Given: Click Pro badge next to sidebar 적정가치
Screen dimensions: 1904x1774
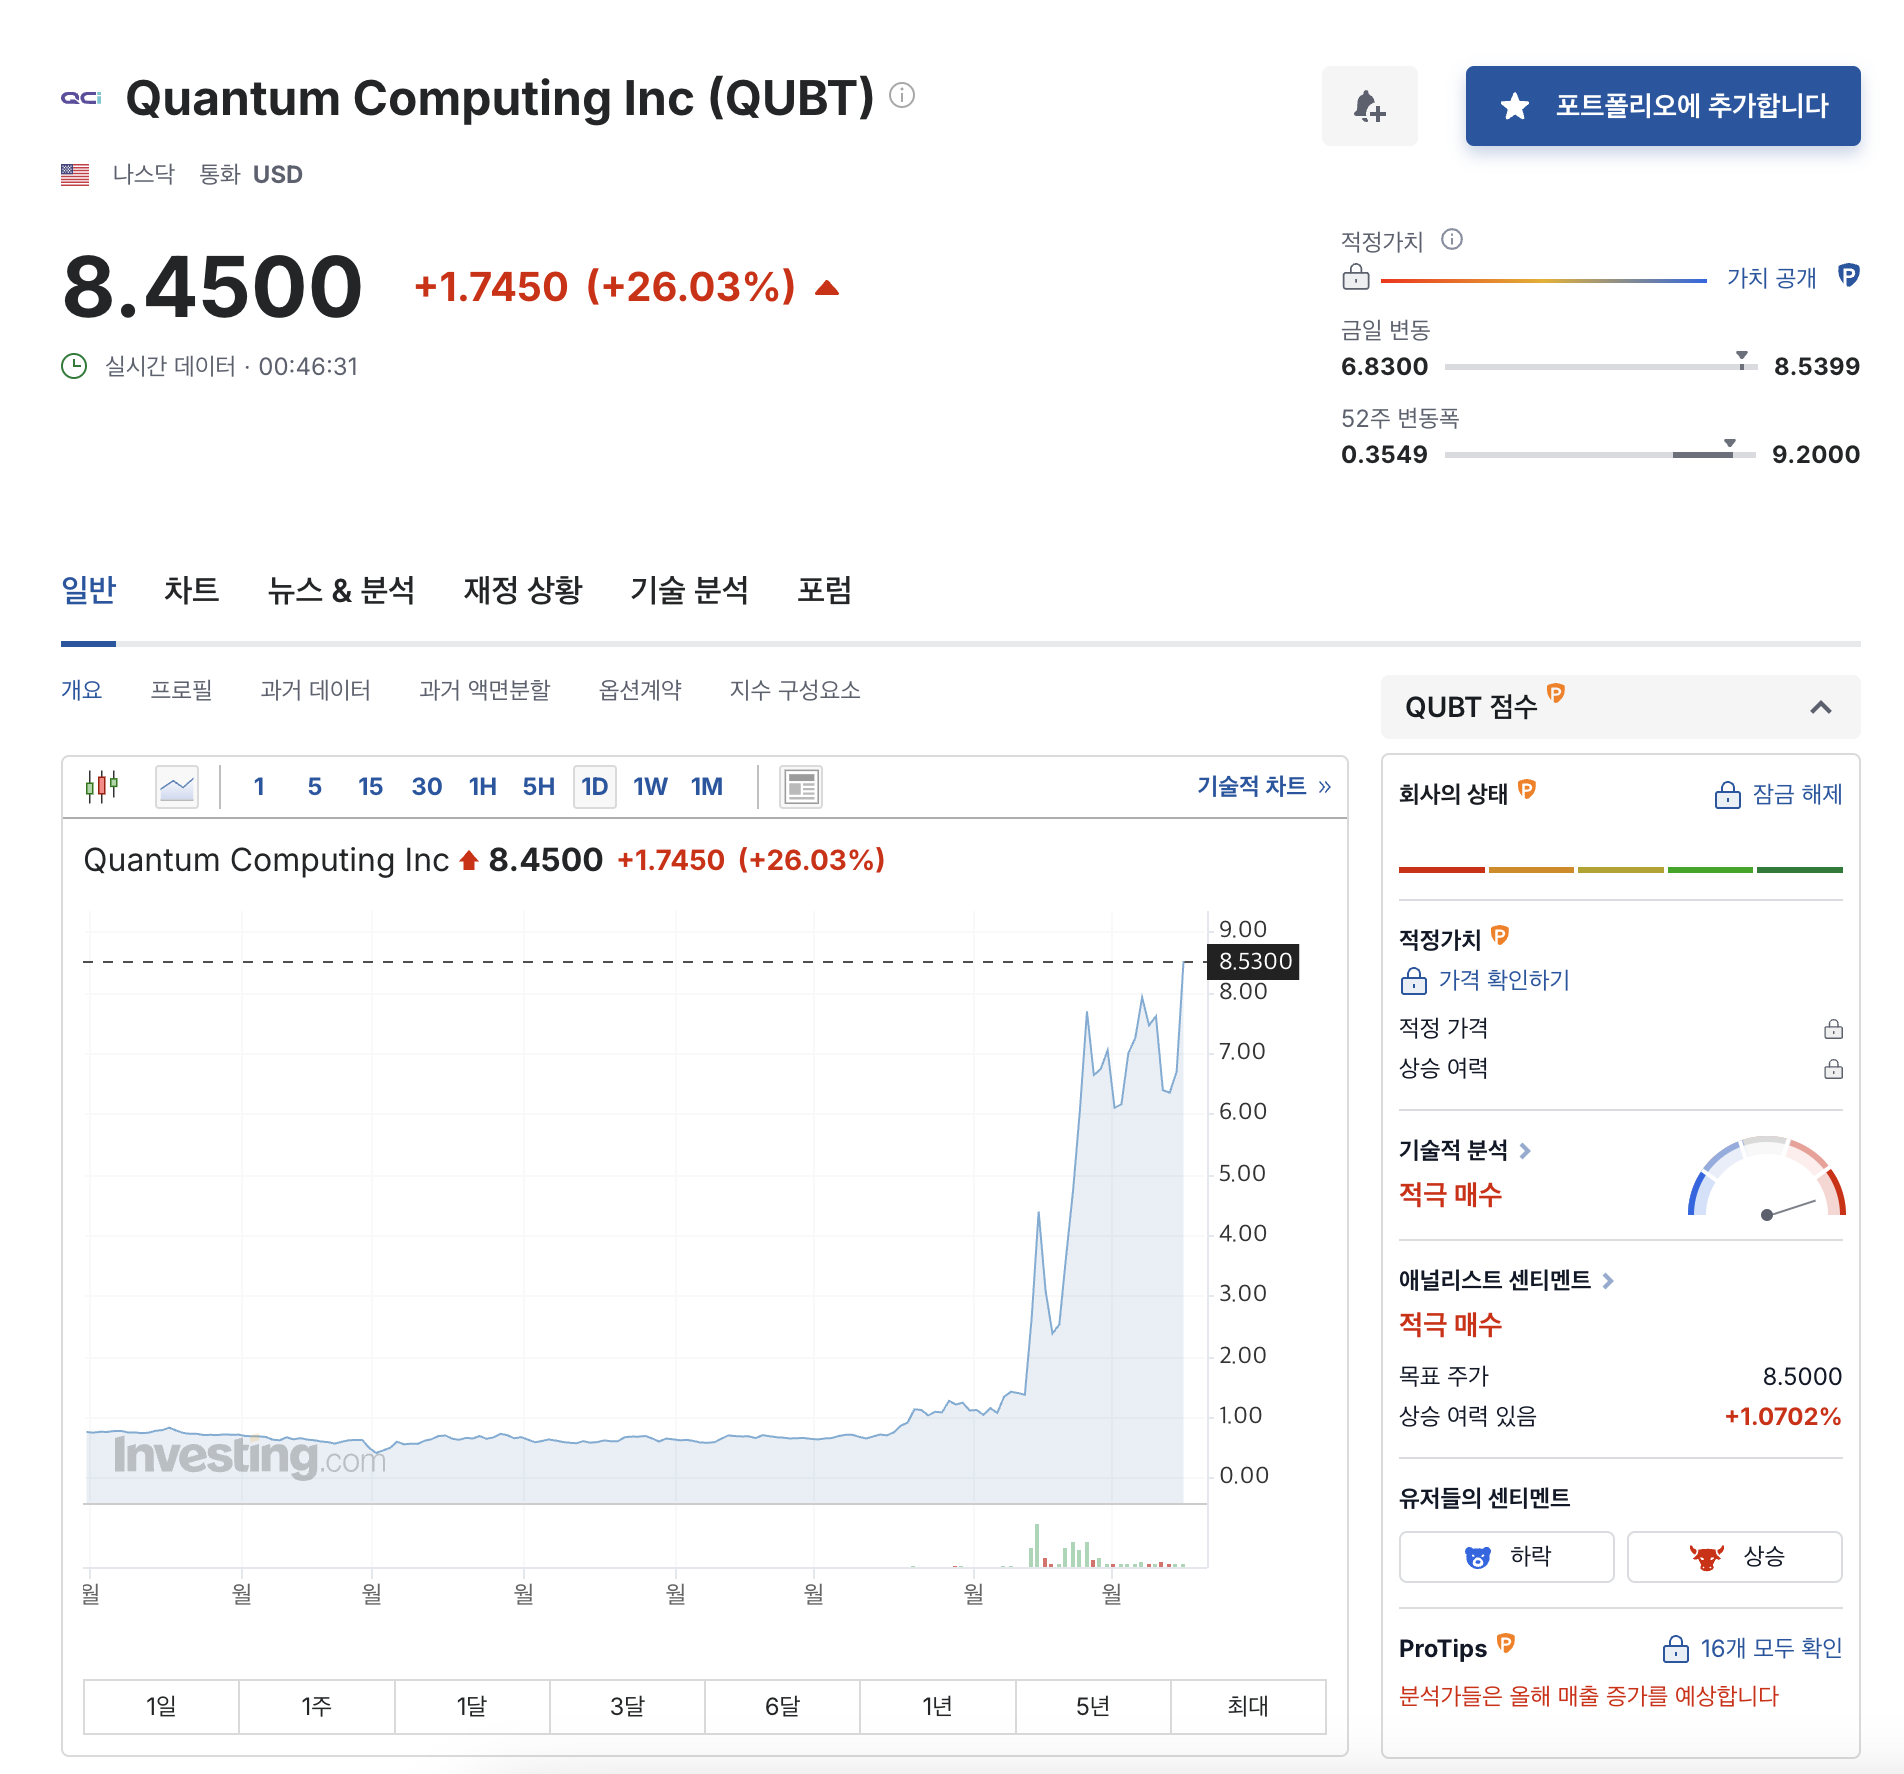Looking at the screenshot, I should click(x=1500, y=936).
